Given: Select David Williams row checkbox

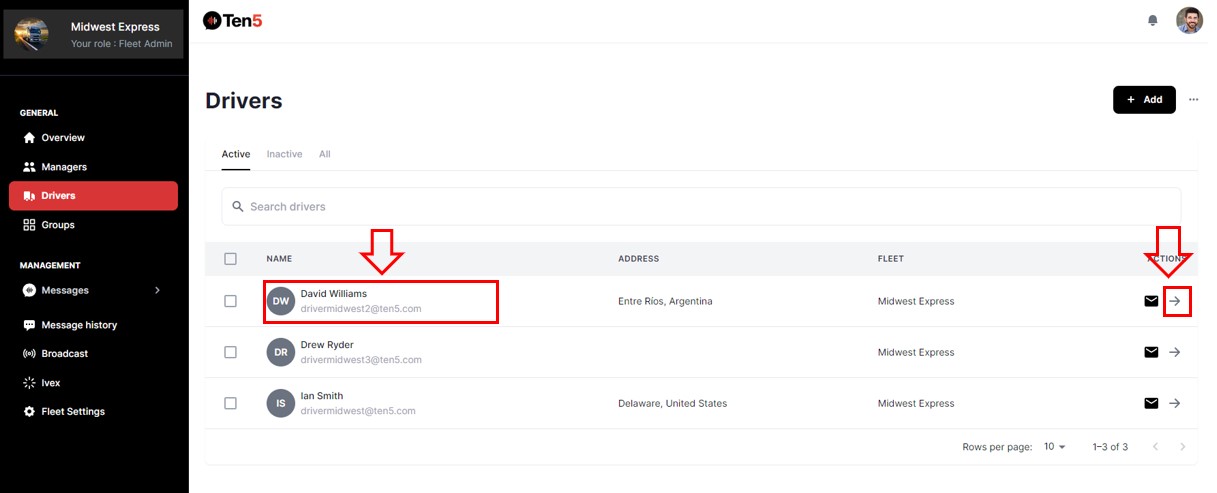Looking at the screenshot, I should (231, 301).
